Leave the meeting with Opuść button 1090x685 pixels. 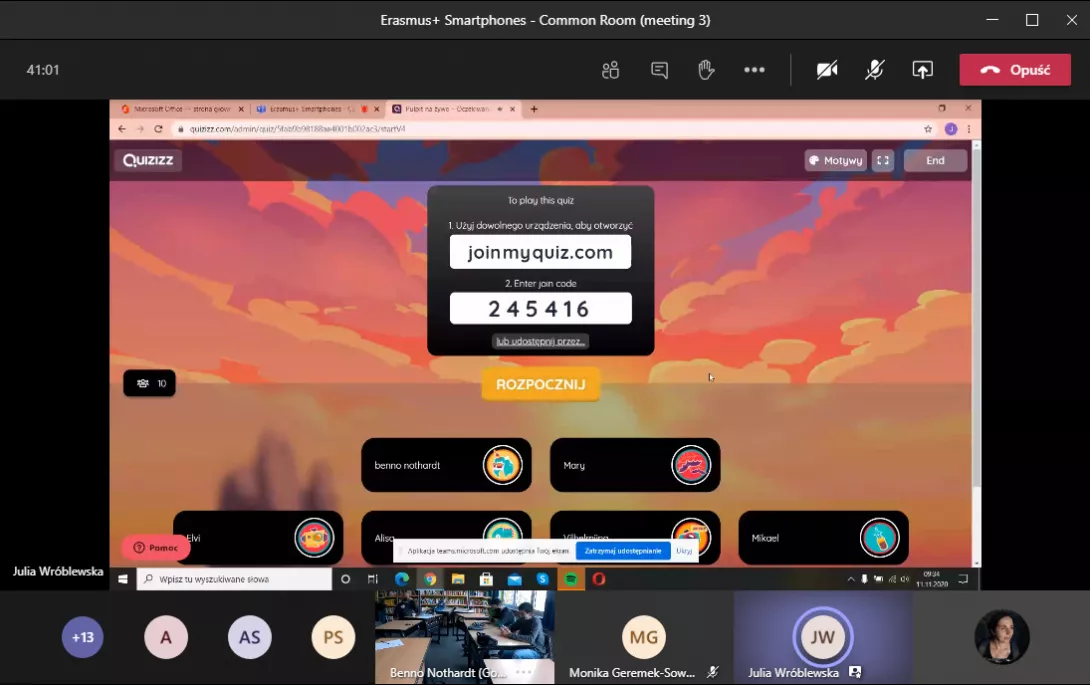[x=1014, y=70]
